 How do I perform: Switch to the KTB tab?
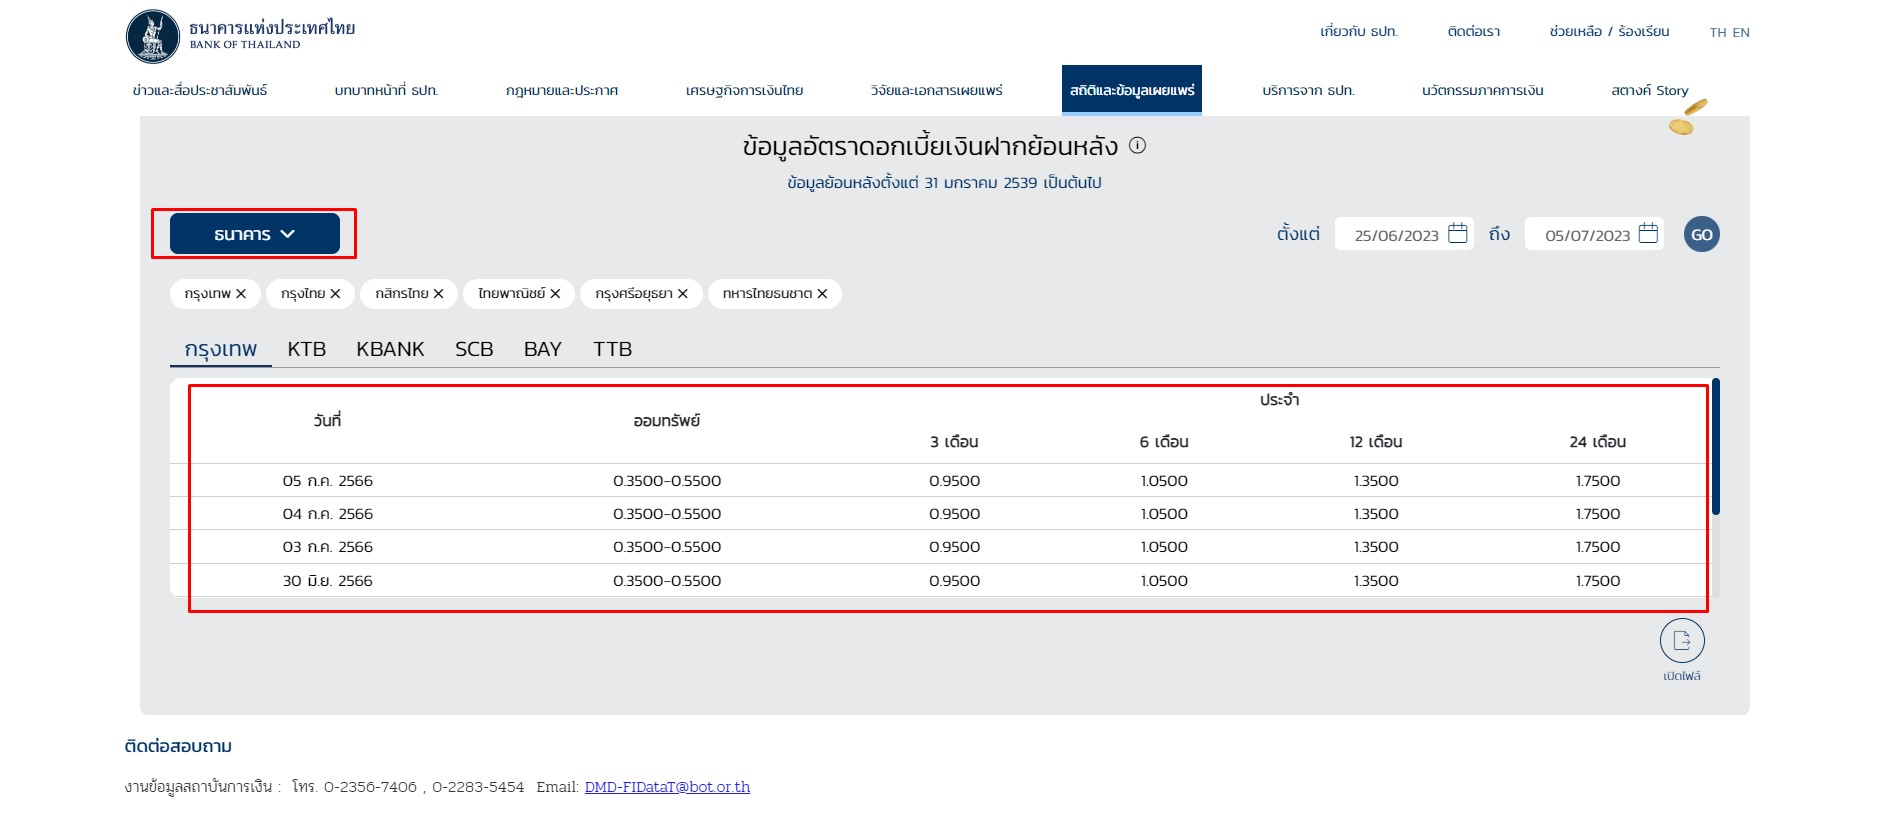coord(307,349)
